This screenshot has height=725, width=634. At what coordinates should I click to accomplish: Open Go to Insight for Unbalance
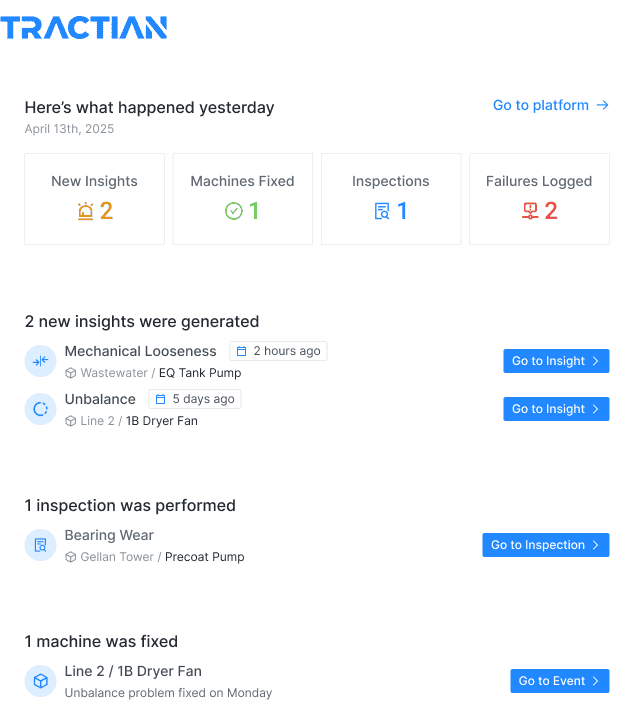click(556, 409)
